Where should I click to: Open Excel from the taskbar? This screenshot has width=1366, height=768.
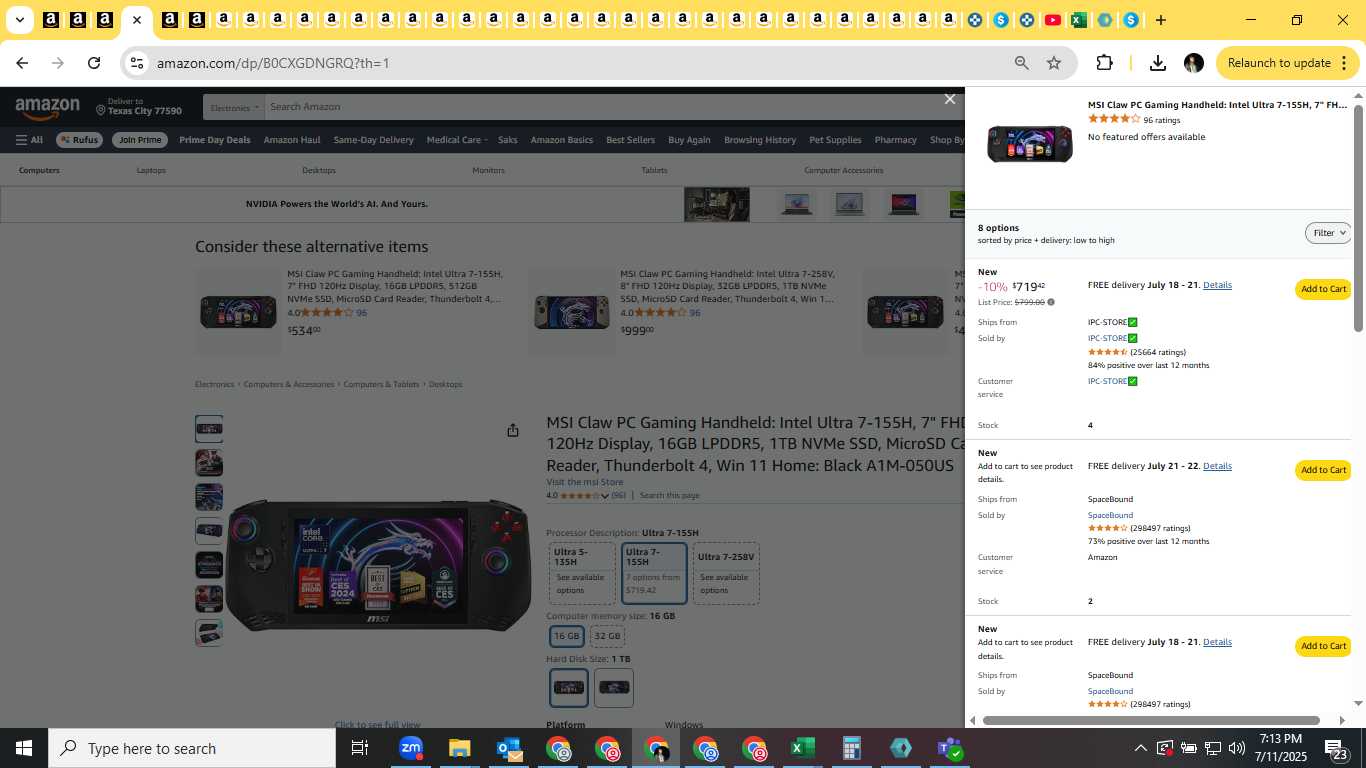pyautogui.click(x=802, y=748)
